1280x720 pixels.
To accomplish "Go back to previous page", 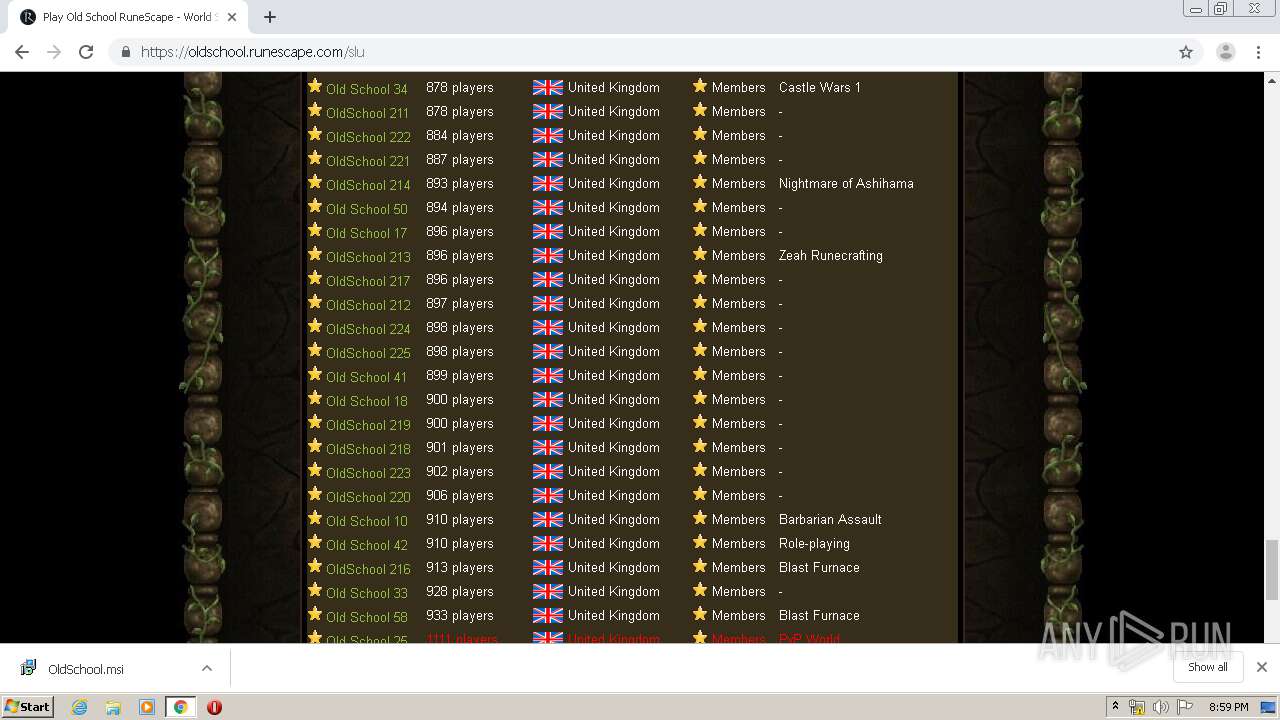I will click(x=22, y=52).
